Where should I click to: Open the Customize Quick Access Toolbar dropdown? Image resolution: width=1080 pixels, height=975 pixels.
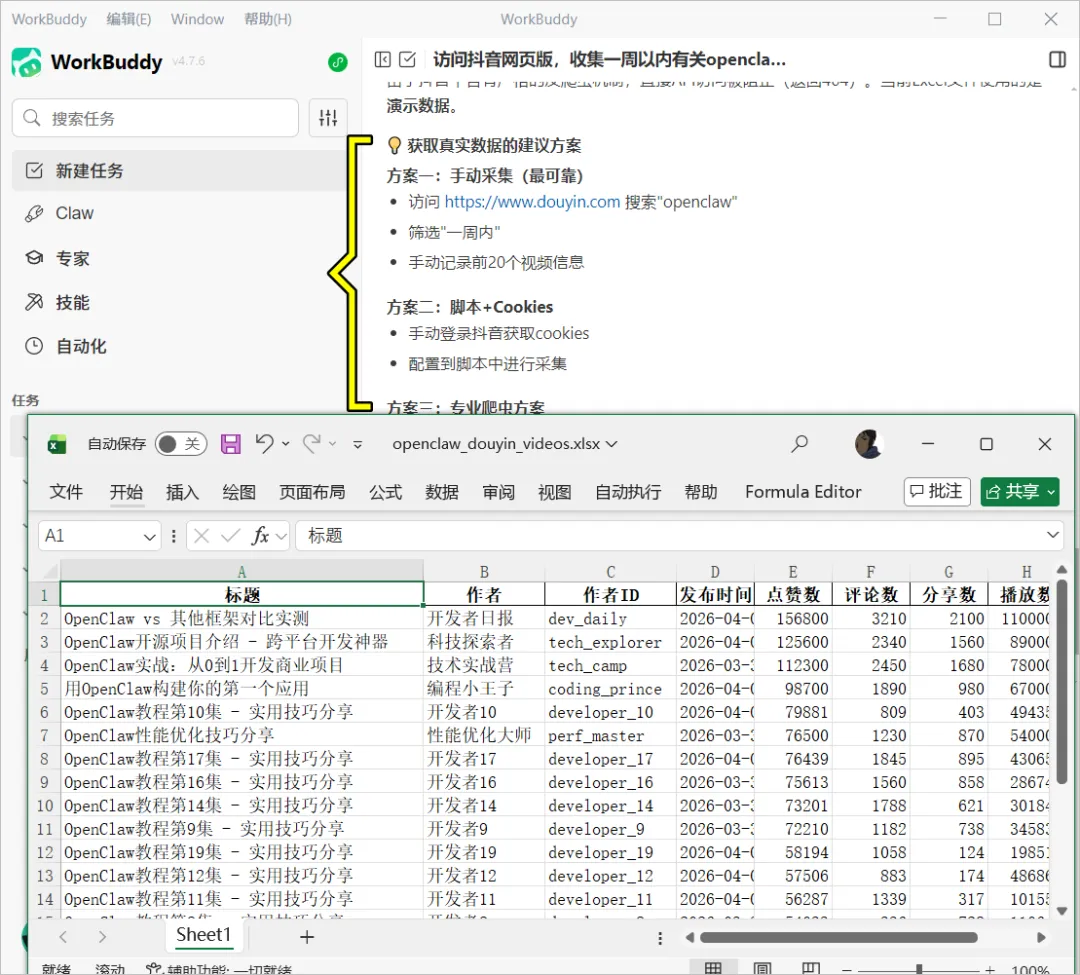[357, 445]
